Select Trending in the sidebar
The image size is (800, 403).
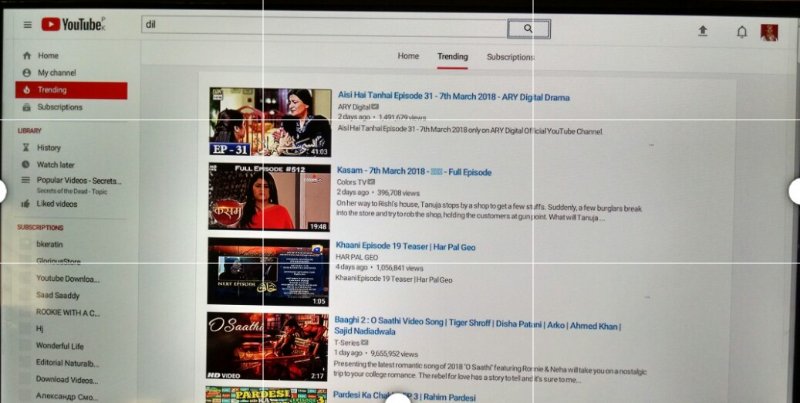tap(71, 90)
